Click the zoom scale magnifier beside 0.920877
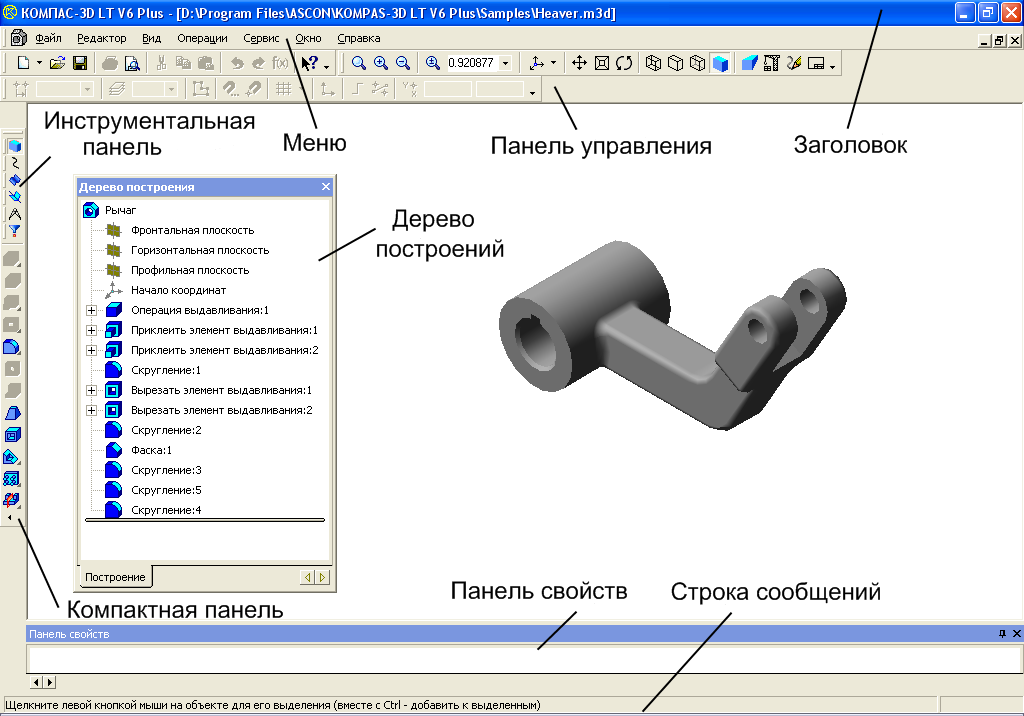The image size is (1024, 716). [x=432, y=63]
